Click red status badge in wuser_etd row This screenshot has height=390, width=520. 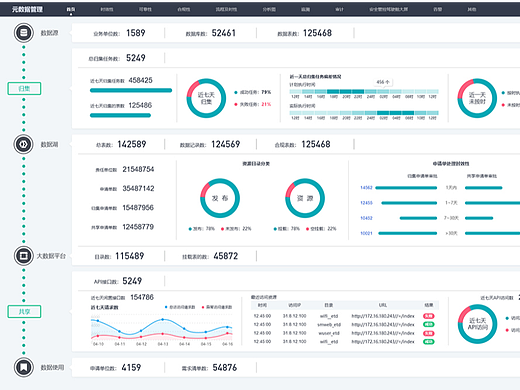pos(429,333)
